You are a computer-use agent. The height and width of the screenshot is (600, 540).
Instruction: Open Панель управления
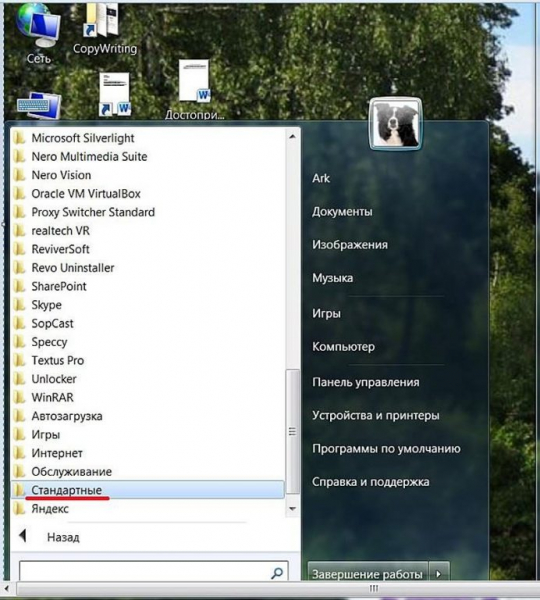365,382
